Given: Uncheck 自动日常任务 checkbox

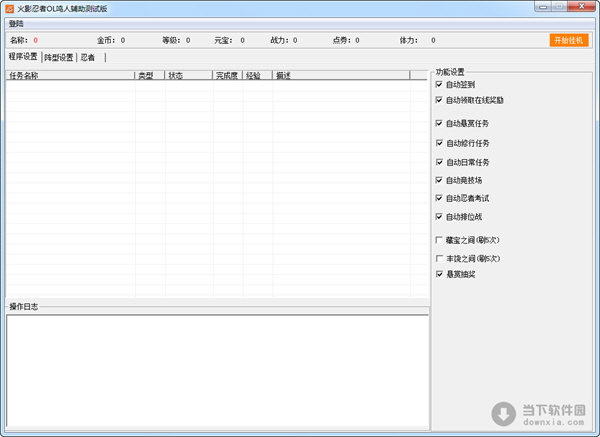Looking at the screenshot, I should pyautogui.click(x=439, y=162).
